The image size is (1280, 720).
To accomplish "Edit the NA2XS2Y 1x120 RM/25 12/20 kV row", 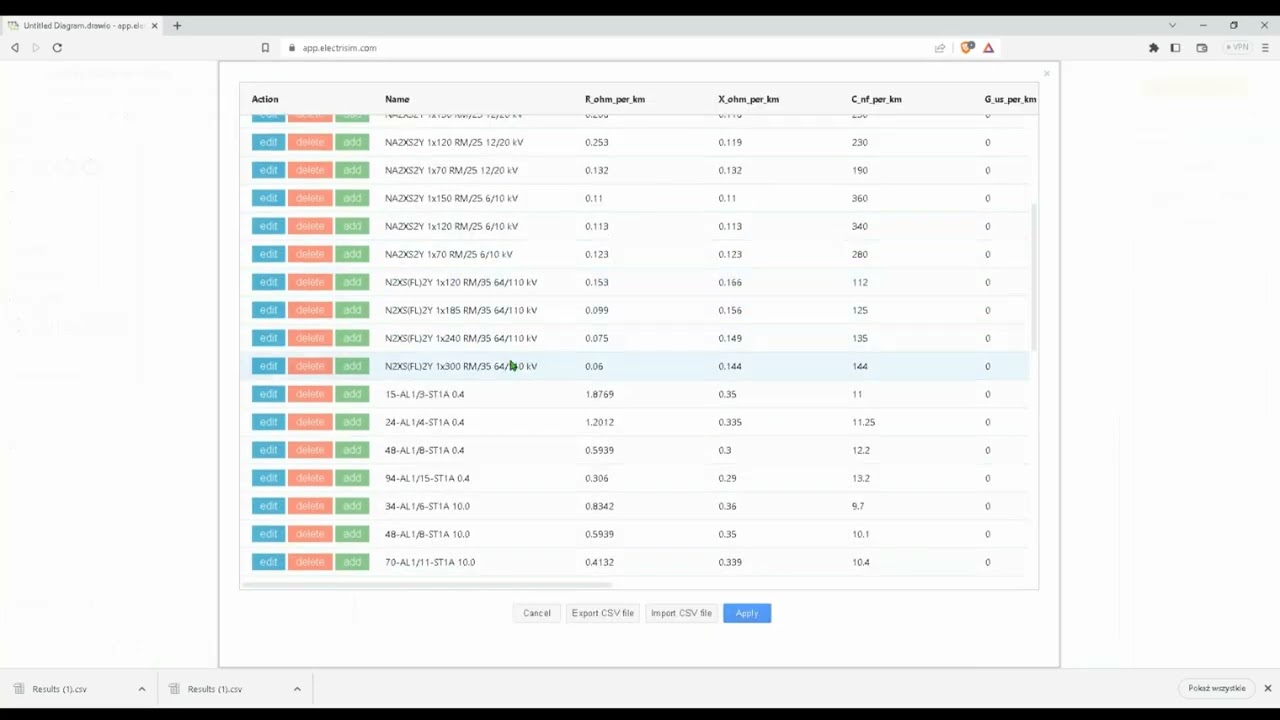I will point(268,142).
